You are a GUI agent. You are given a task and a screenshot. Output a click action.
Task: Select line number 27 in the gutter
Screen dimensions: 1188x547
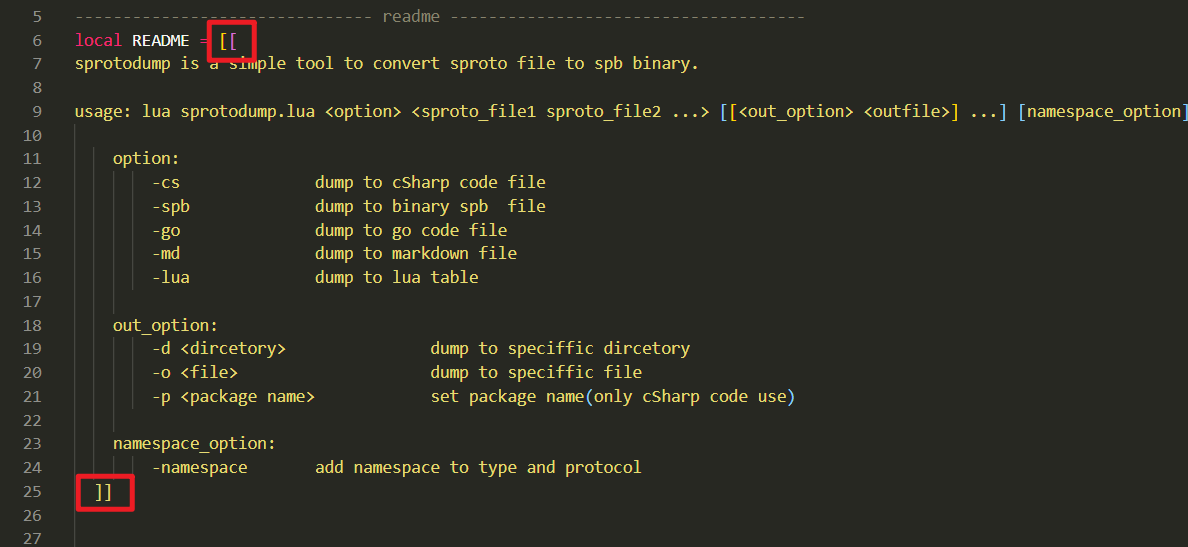[36, 540]
